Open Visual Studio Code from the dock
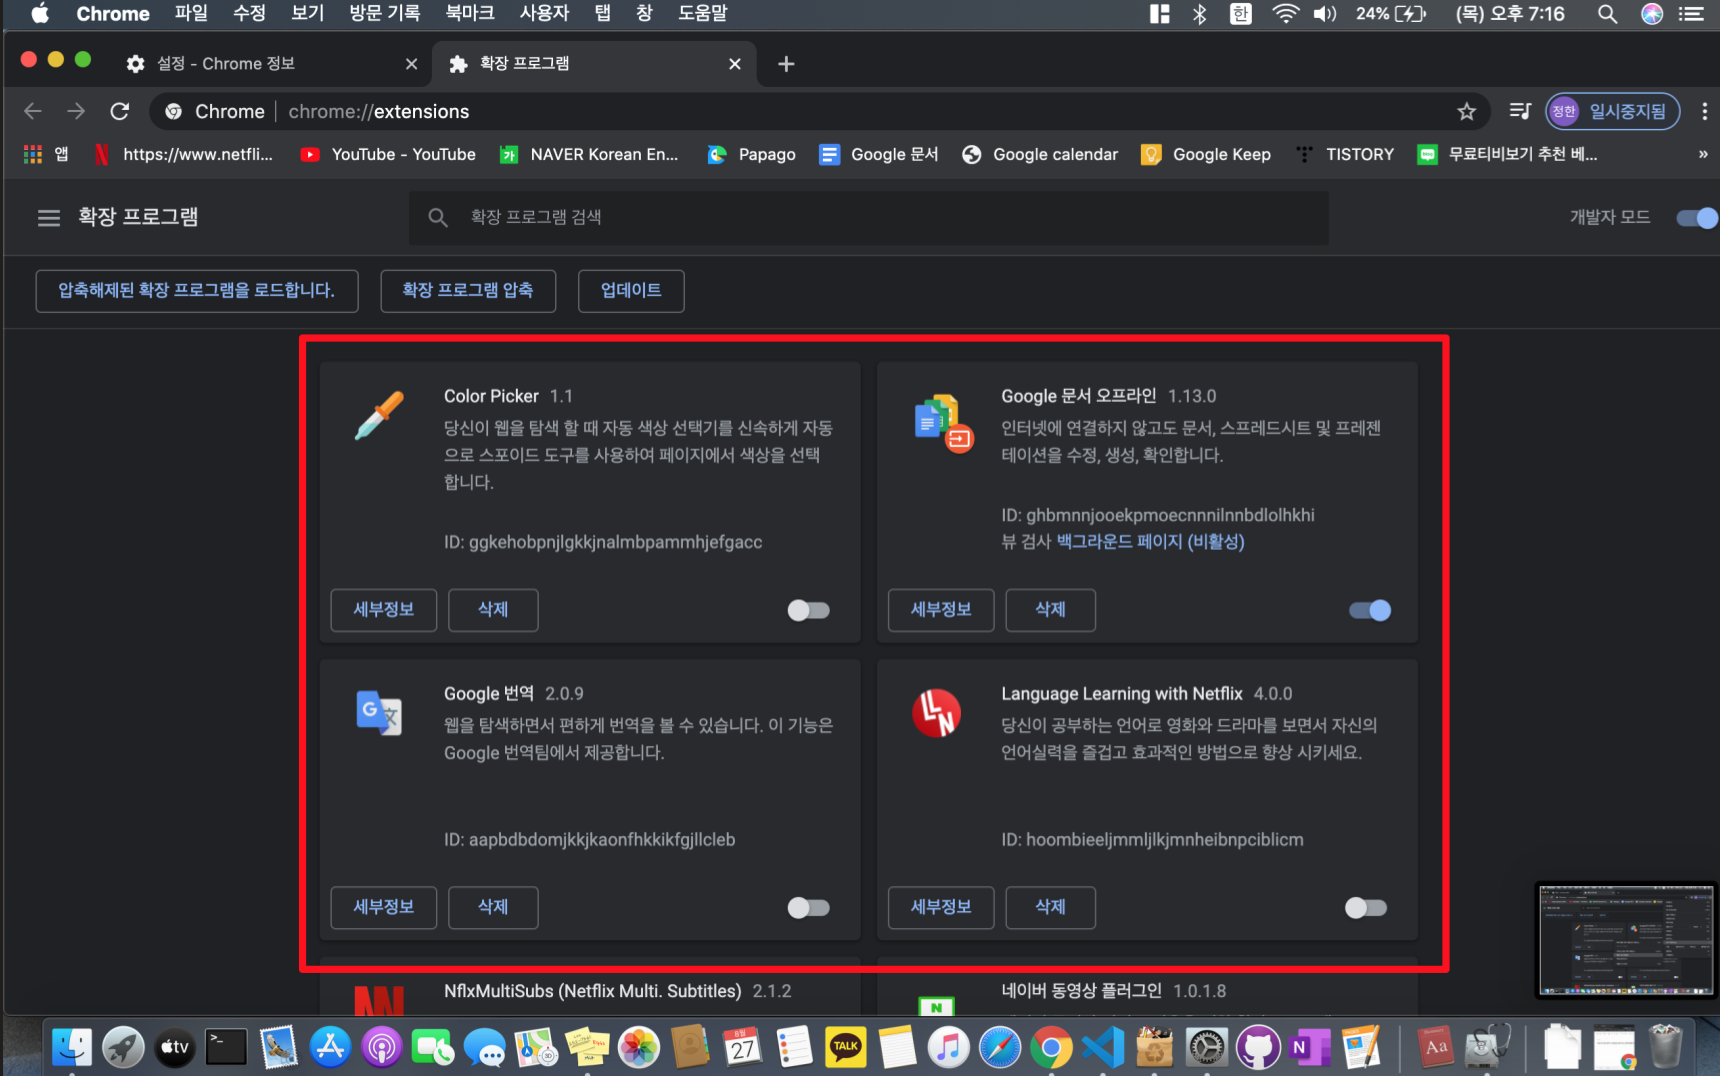The width and height of the screenshot is (1720, 1076). (1103, 1047)
